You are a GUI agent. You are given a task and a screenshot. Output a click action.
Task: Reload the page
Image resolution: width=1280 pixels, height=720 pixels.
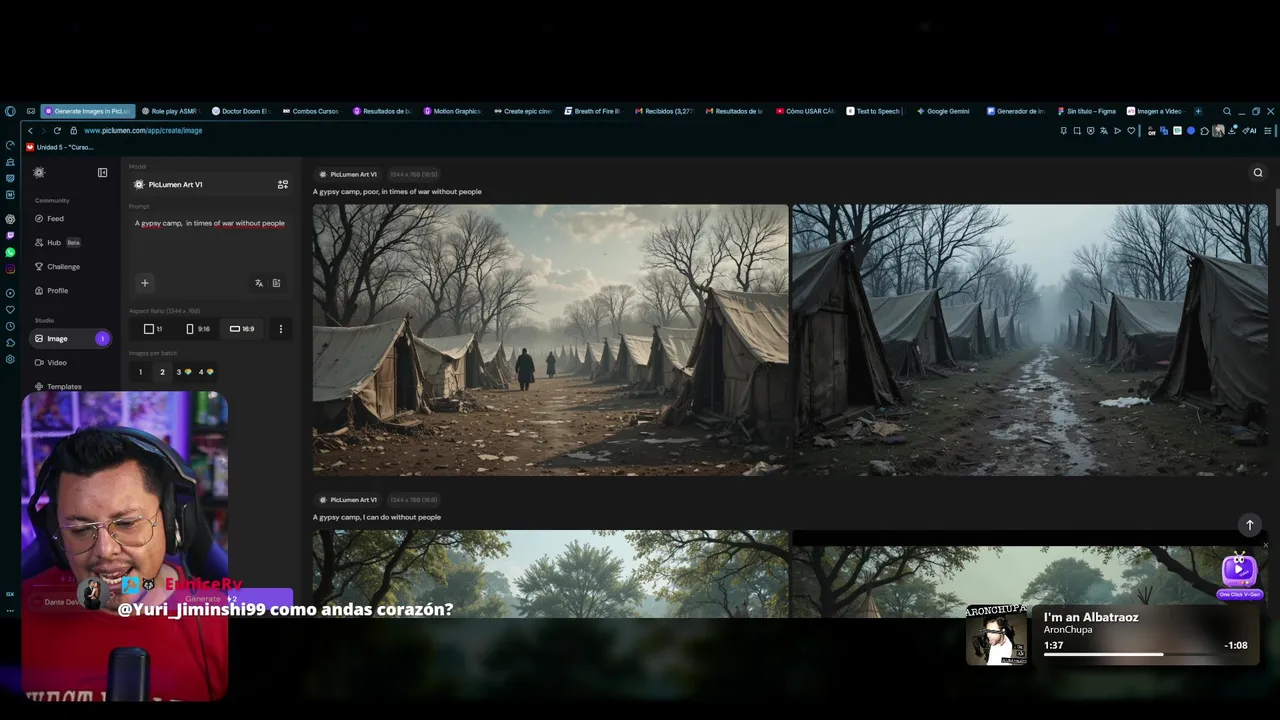[57, 131]
